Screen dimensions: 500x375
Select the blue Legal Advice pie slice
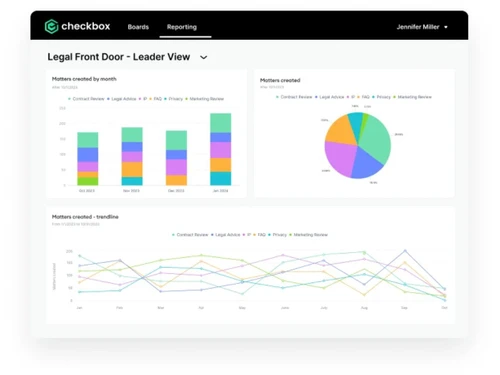pyautogui.click(x=367, y=165)
